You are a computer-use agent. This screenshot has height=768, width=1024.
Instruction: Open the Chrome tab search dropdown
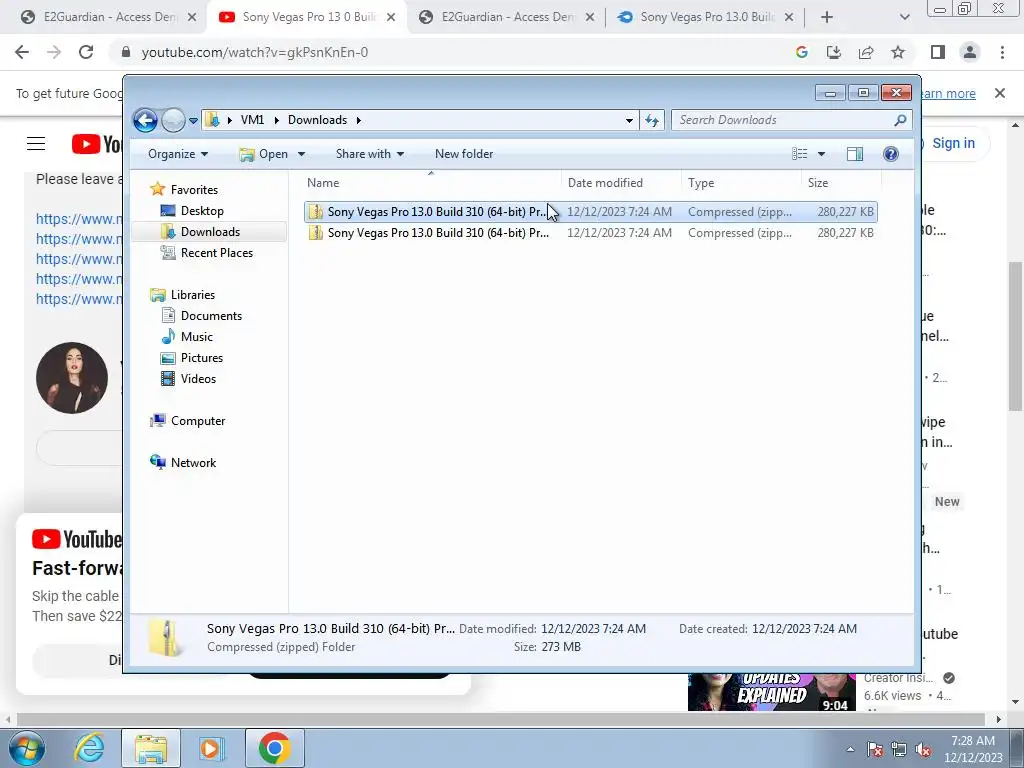coord(904,17)
